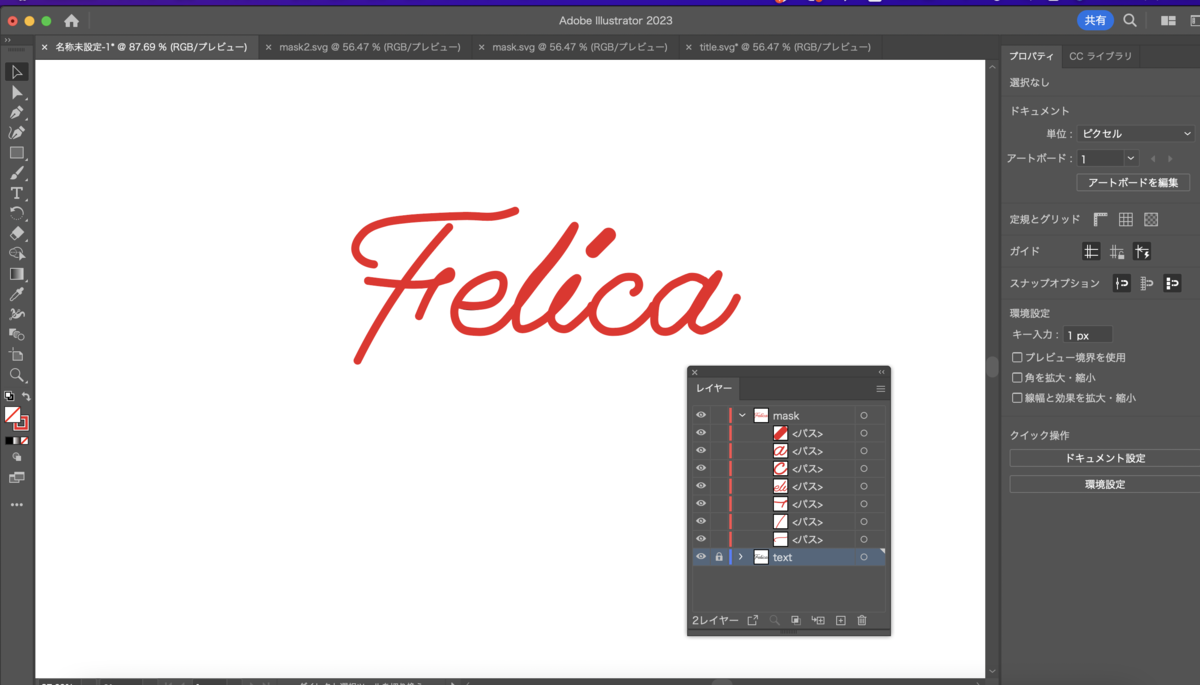The width and height of the screenshot is (1200, 685).
Task: Click the Fill color swatch
Action: pyautogui.click(x=12, y=414)
